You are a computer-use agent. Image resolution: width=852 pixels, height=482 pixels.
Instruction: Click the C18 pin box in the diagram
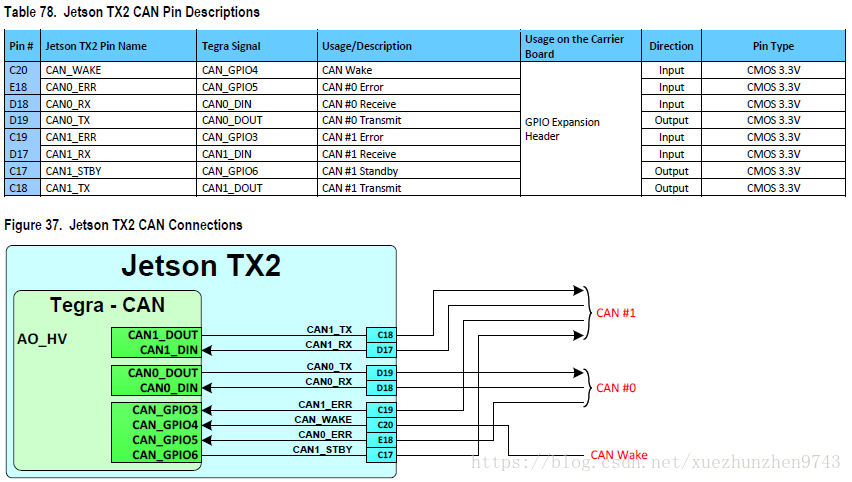[381, 335]
